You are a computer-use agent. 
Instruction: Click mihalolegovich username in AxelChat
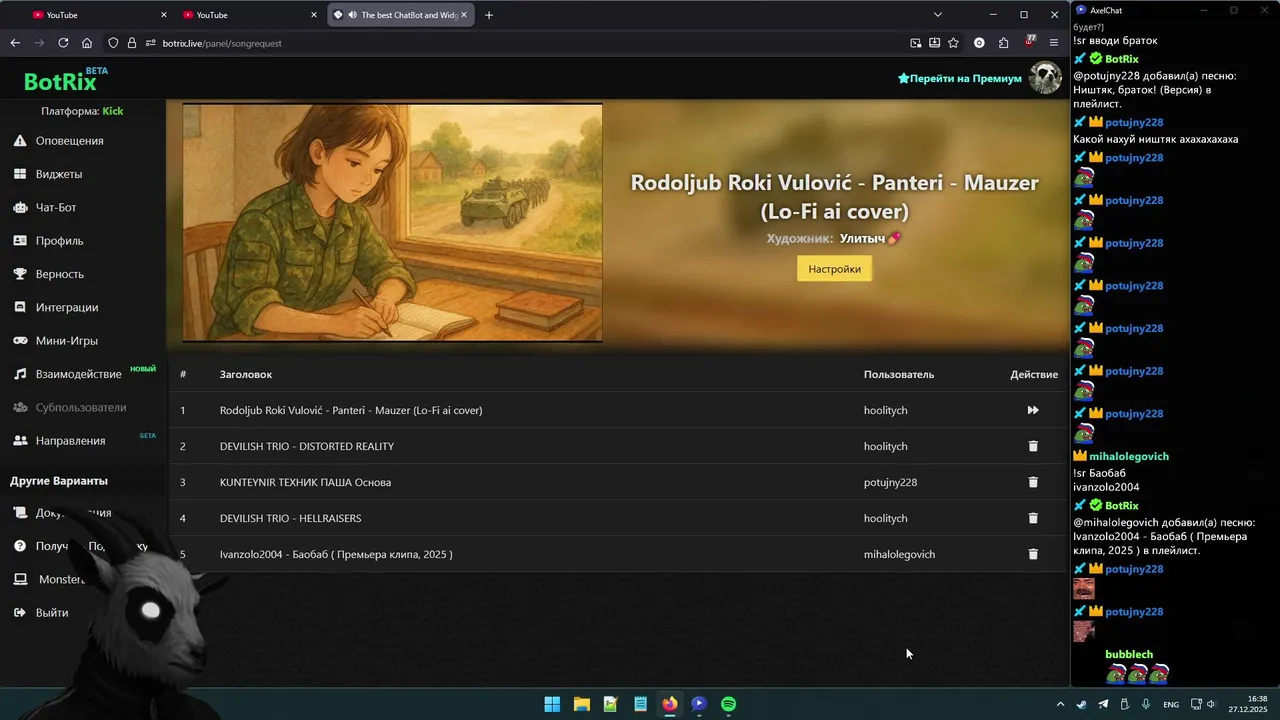pyautogui.click(x=1129, y=456)
